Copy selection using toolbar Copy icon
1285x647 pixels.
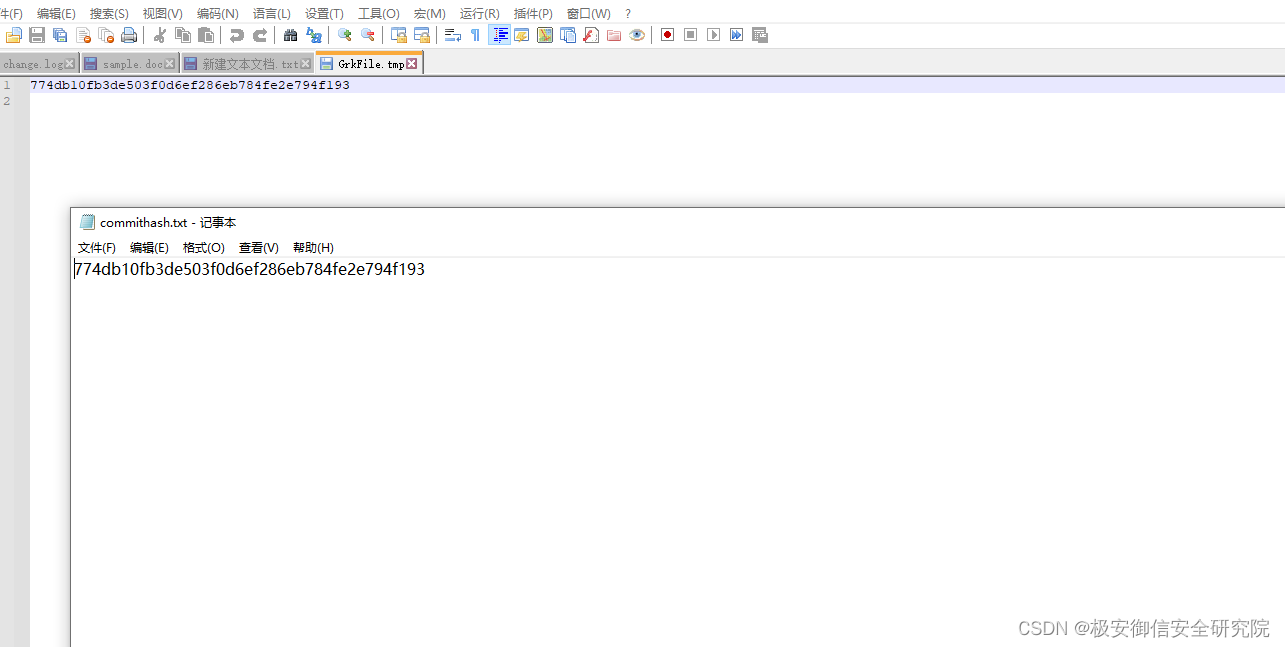tap(183, 35)
